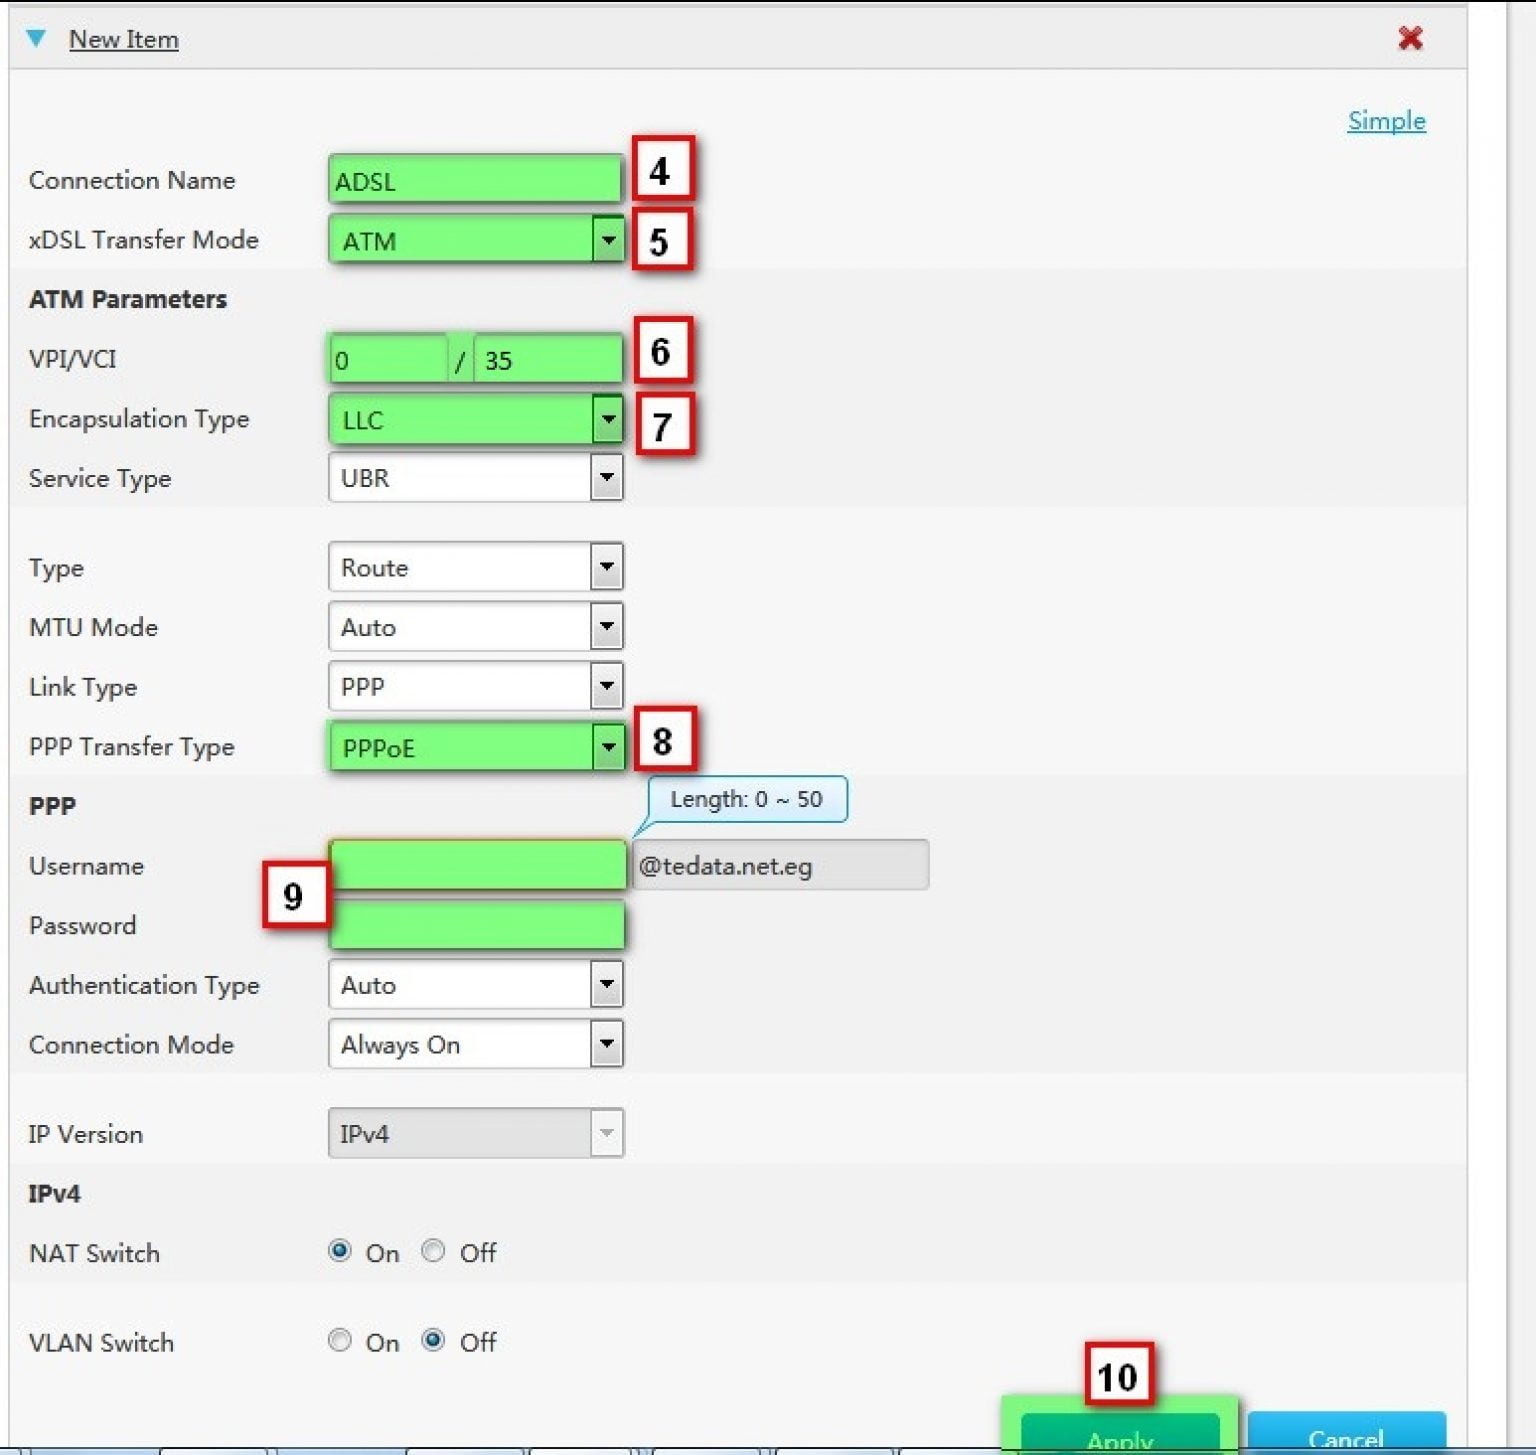
Task: Select VLAN Switch On radio button
Action: coord(340,1340)
